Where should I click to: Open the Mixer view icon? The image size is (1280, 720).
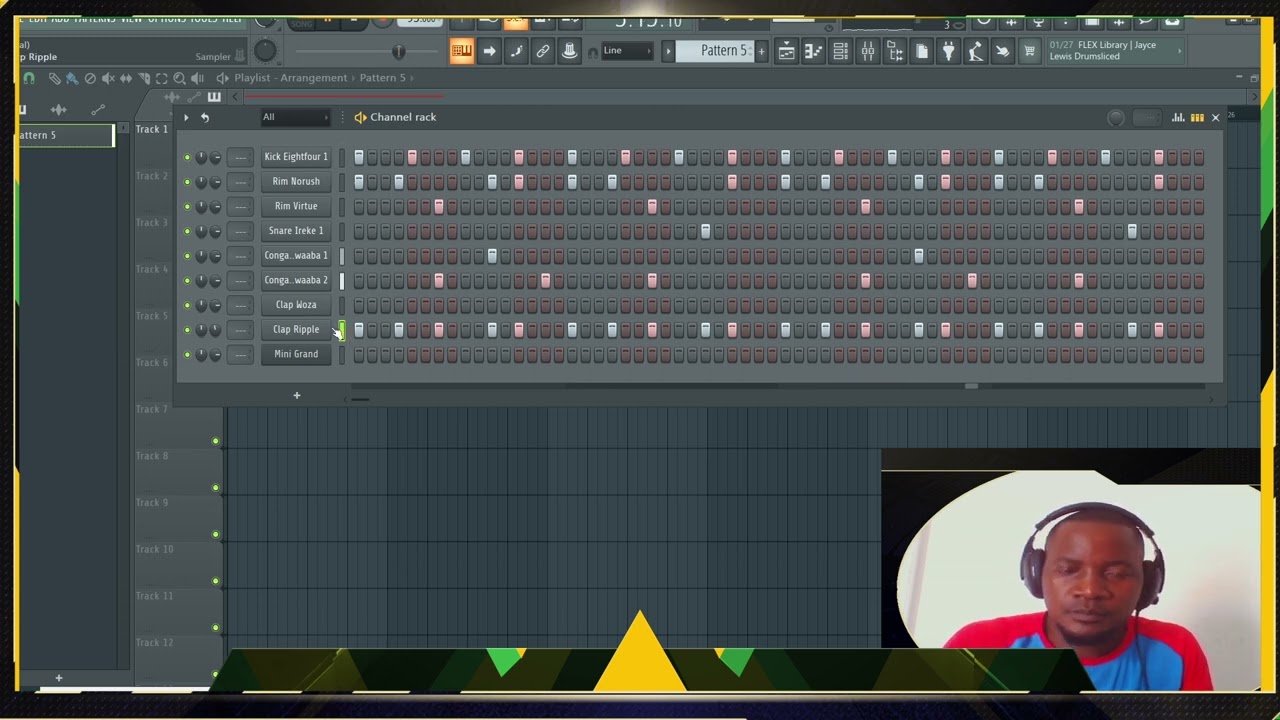[868, 51]
